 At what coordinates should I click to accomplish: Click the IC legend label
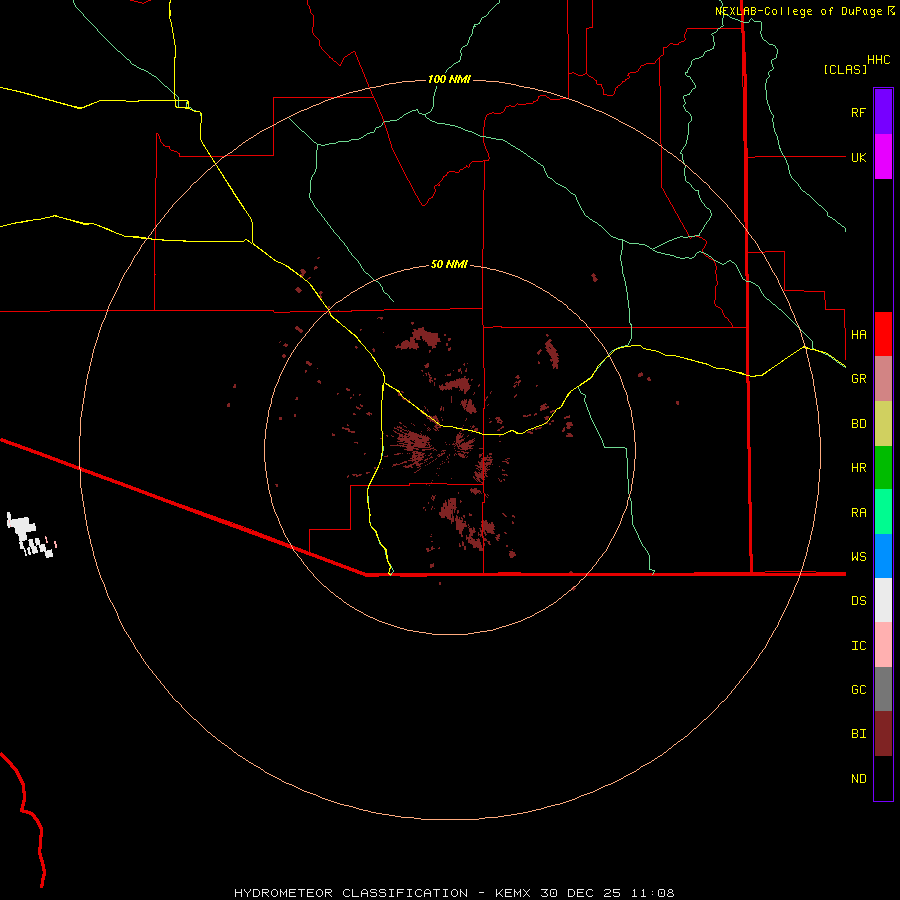pos(858,645)
